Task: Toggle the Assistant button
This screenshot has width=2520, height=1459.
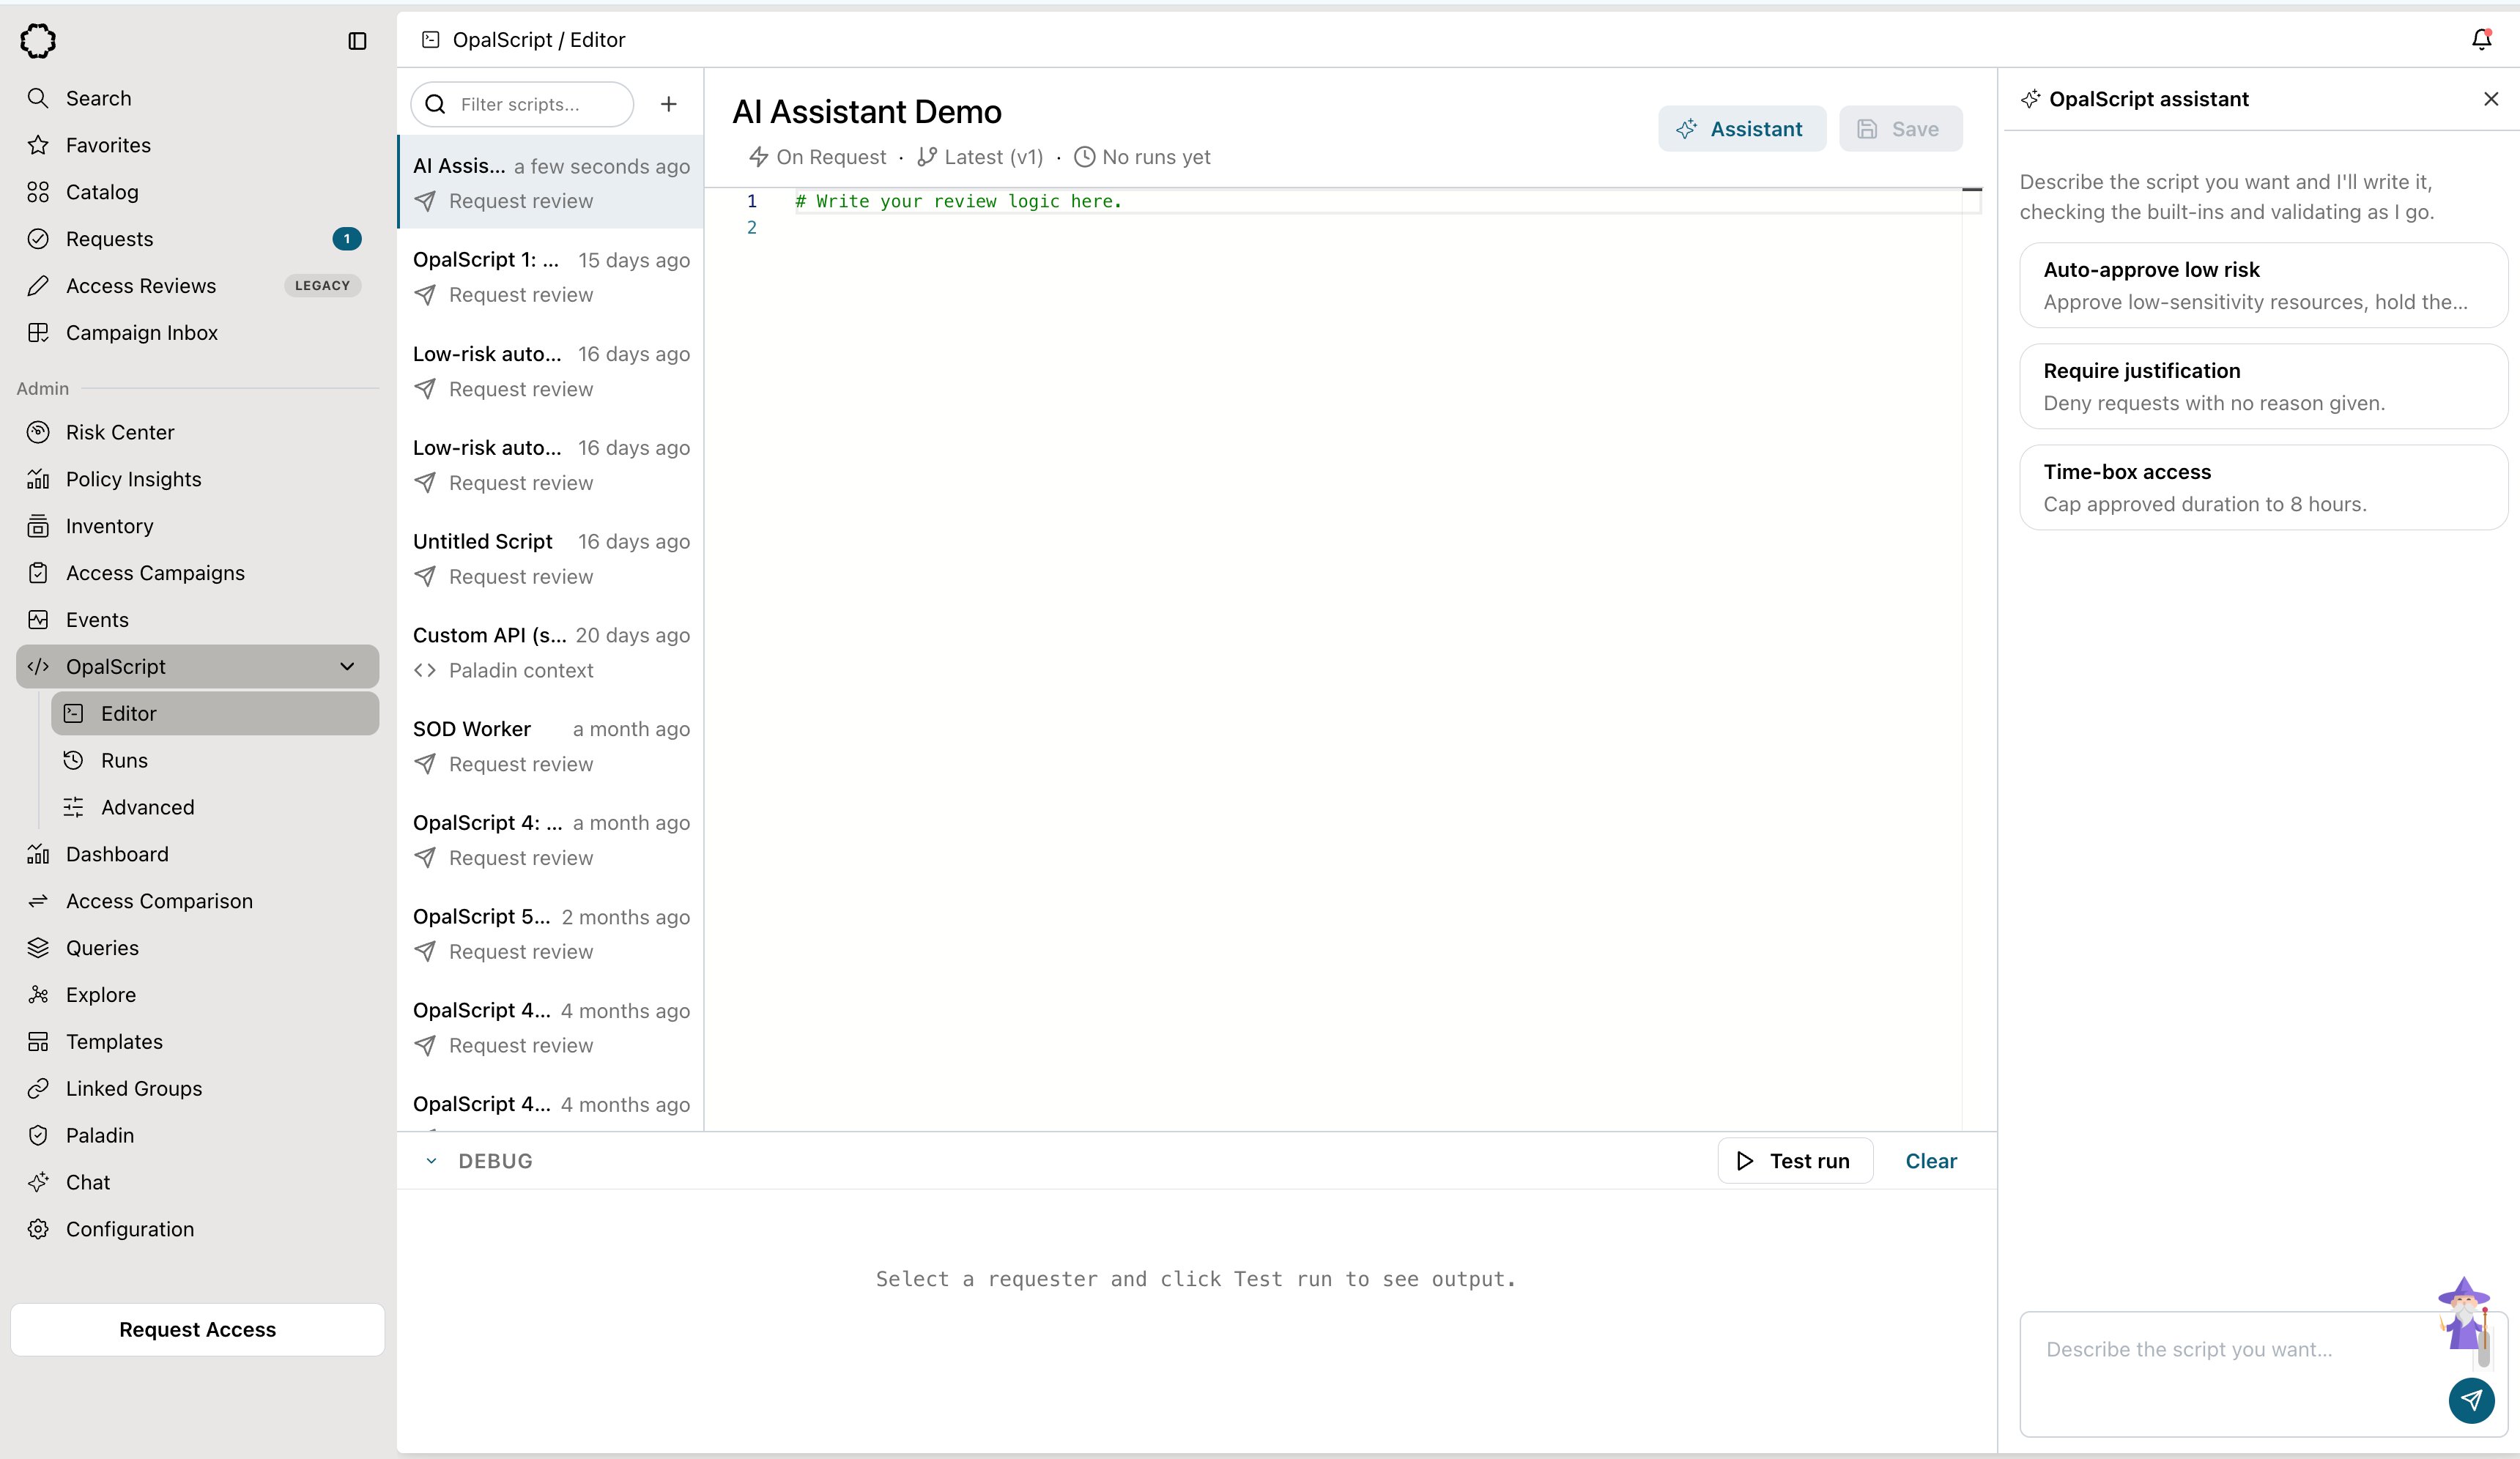Action: pyautogui.click(x=1741, y=129)
